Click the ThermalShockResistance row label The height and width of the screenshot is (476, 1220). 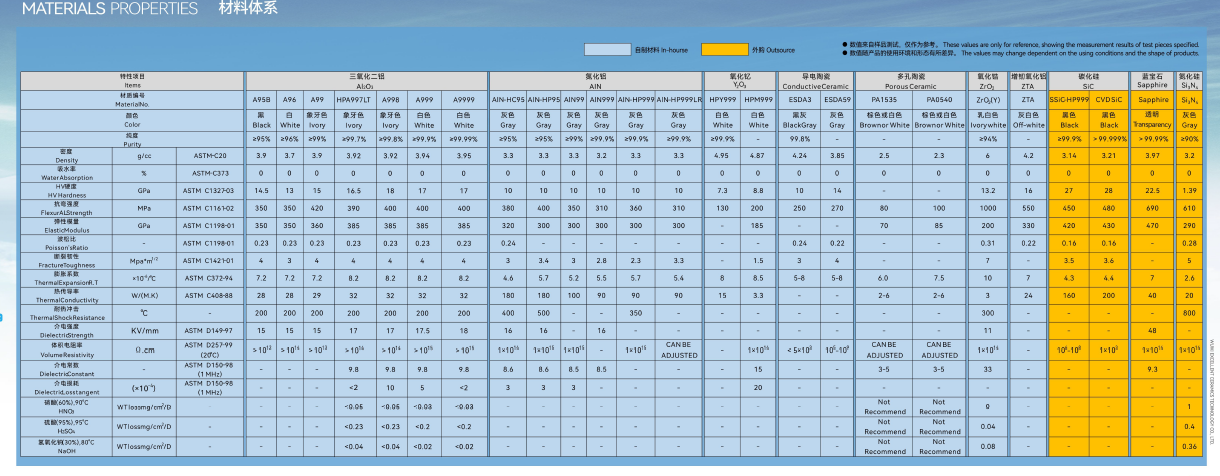tap(66, 312)
